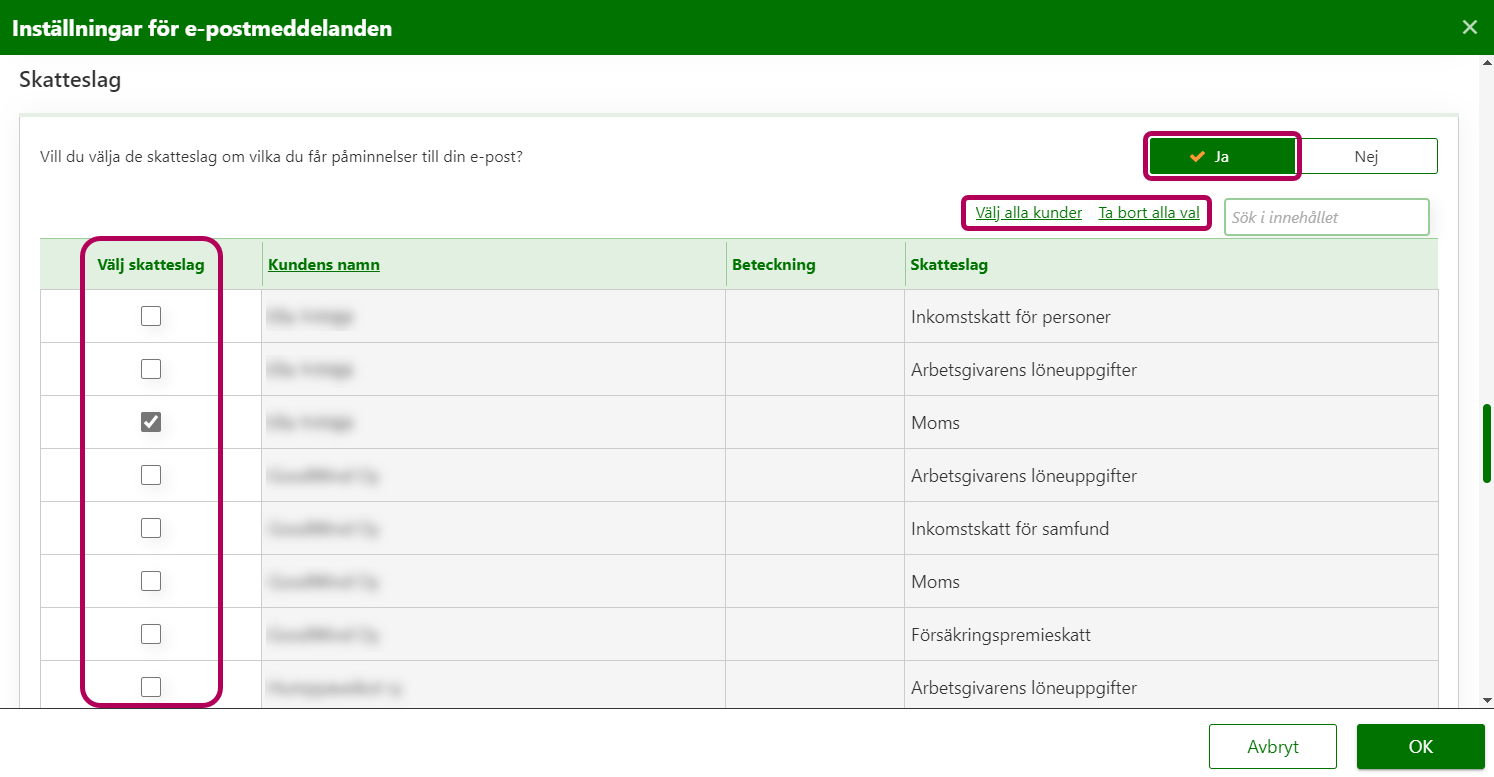The width and height of the screenshot is (1494, 777).
Task: Check the Försäkringspremieskatt row checkbox
Action: pos(151,634)
